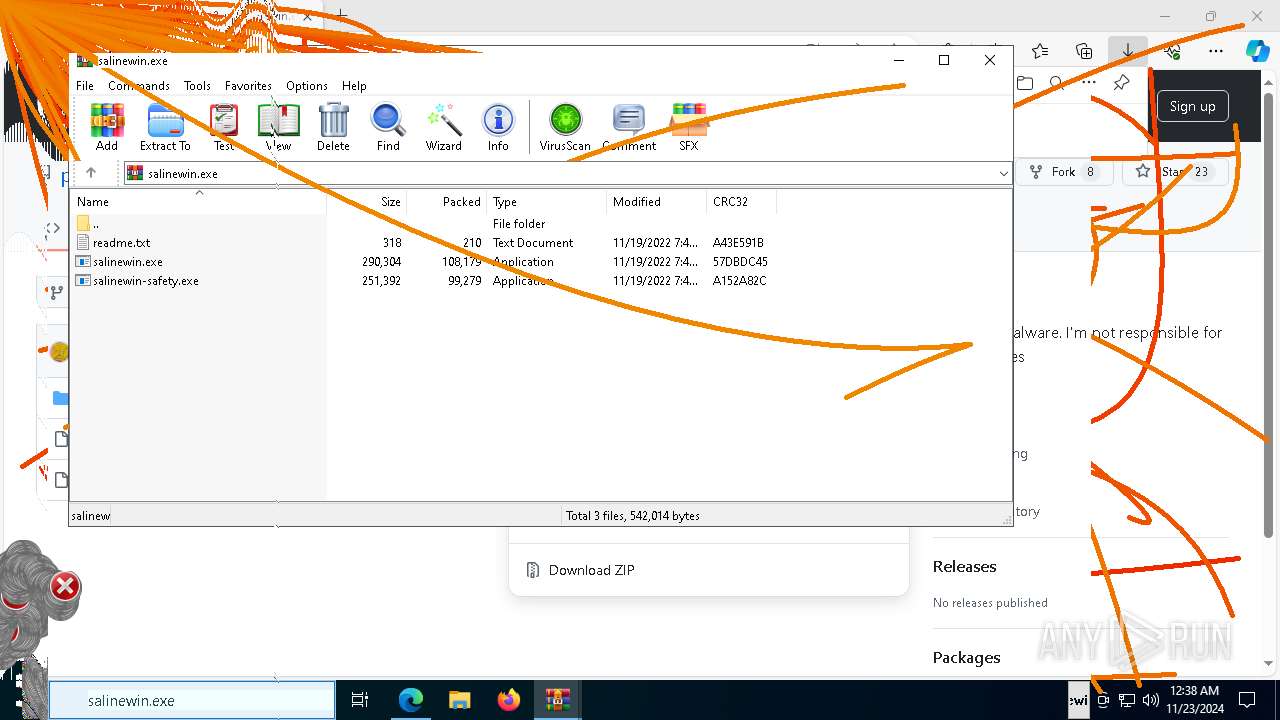Open the Copilot icon in Edge
Image resolution: width=1280 pixels, height=720 pixels.
coord(1257,51)
